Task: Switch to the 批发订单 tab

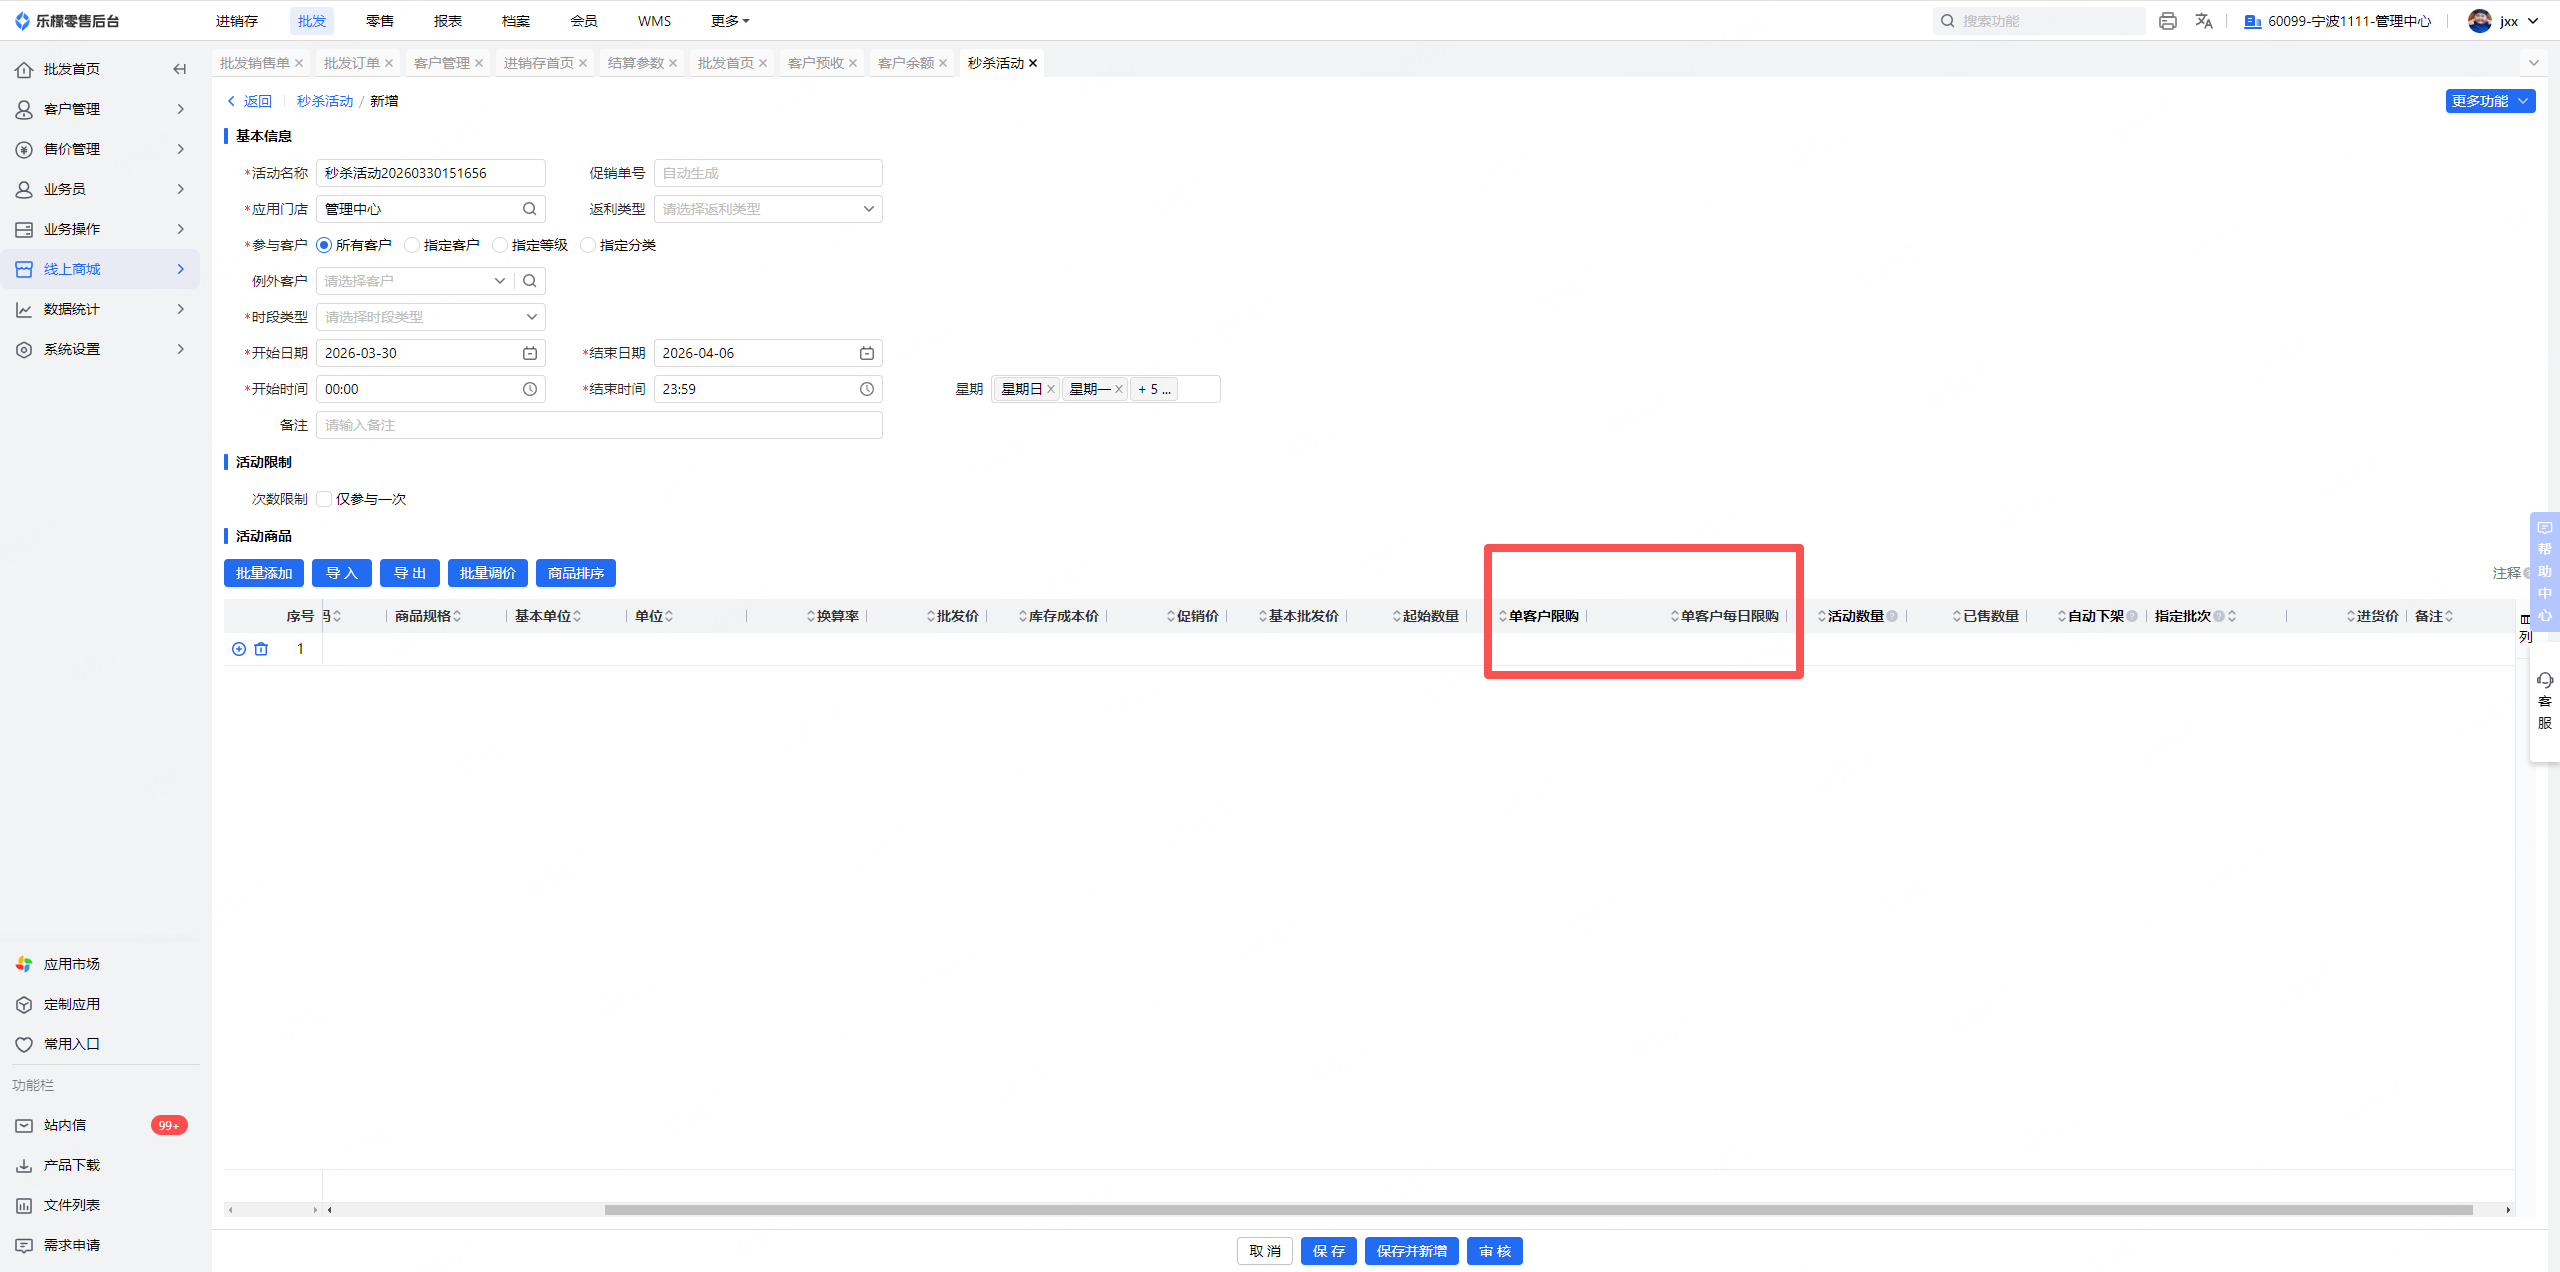Action: [351, 63]
